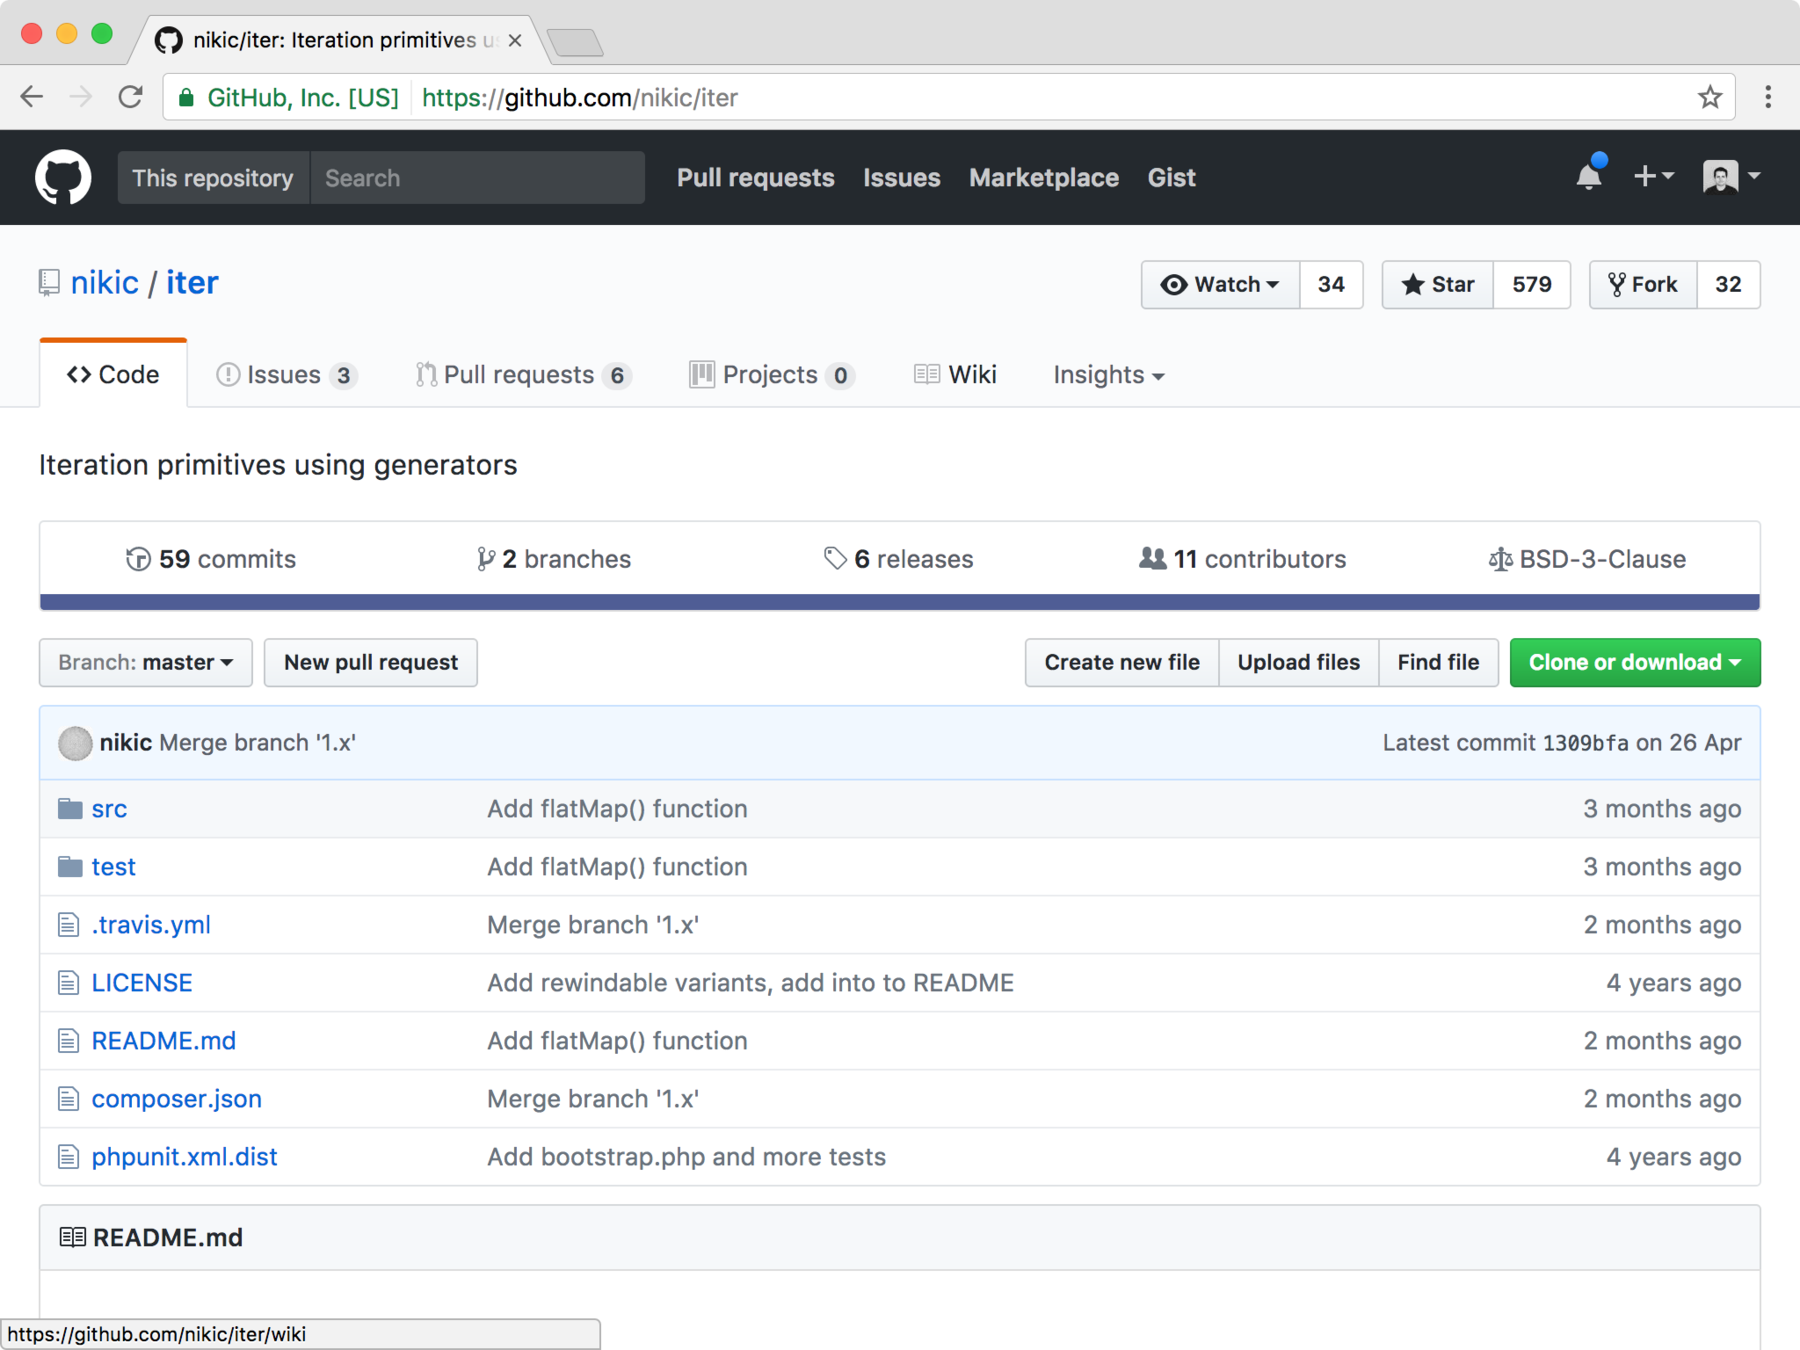Go back in browser history
This screenshot has height=1350, width=1800.
pos(32,97)
